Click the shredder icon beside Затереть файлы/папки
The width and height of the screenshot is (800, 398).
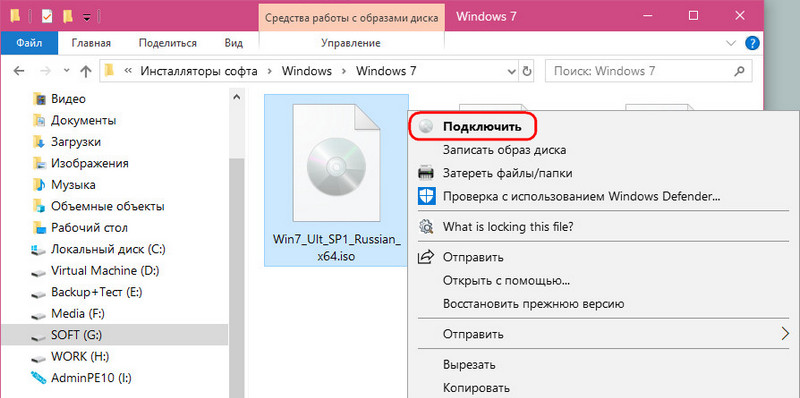point(426,173)
